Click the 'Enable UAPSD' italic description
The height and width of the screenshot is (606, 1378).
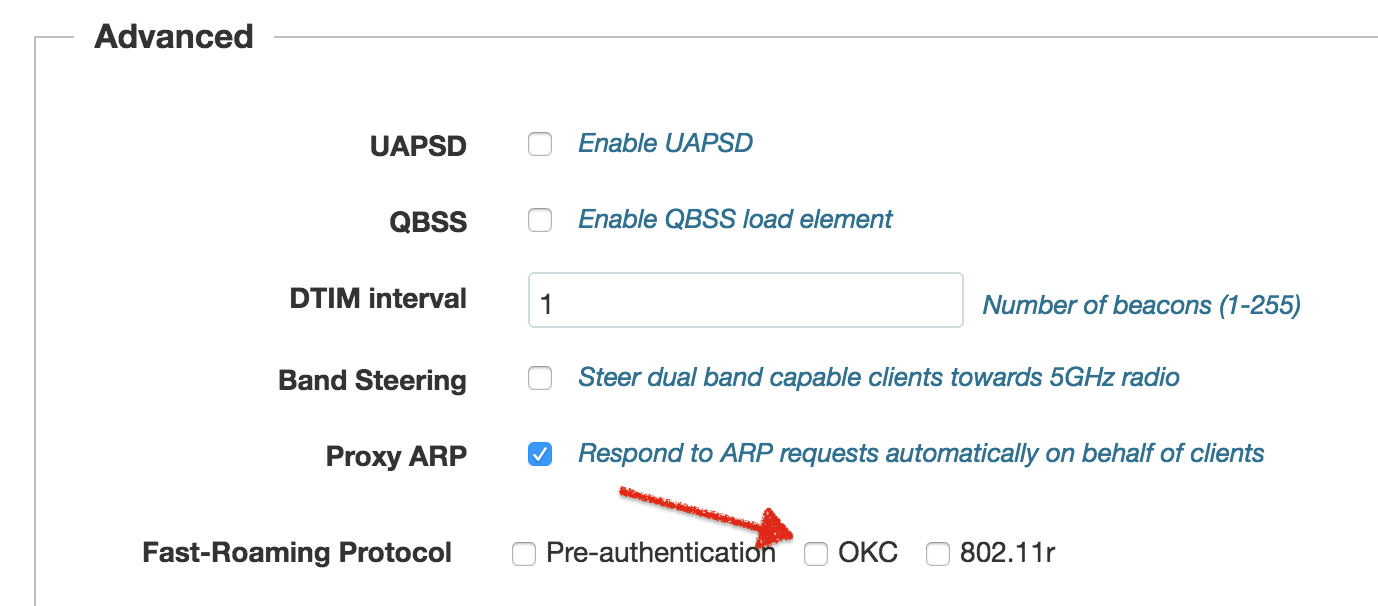(665, 143)
